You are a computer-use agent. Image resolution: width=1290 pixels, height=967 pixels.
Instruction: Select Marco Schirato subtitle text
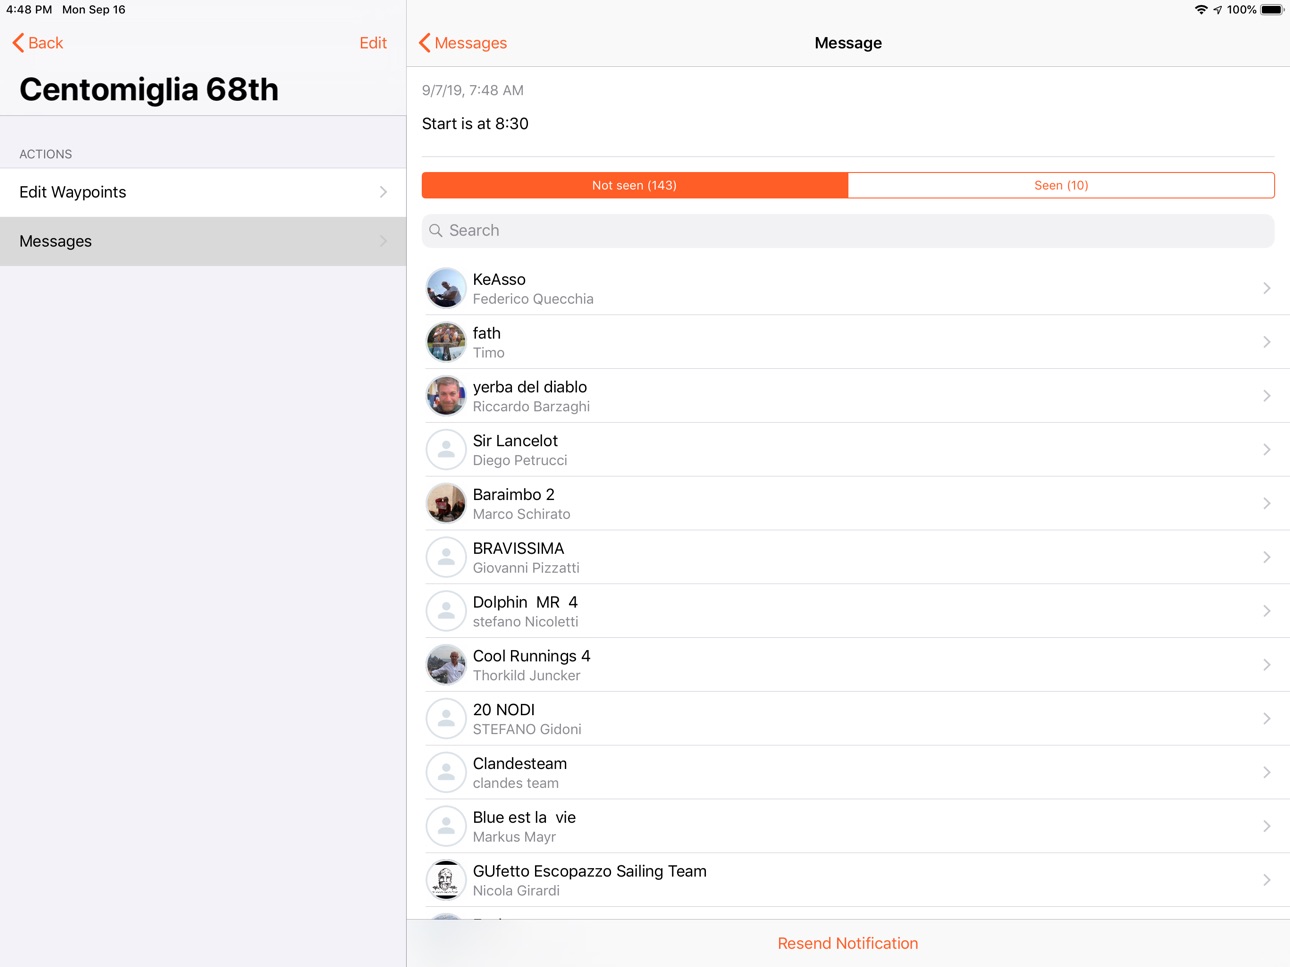(x=522, y=515)
